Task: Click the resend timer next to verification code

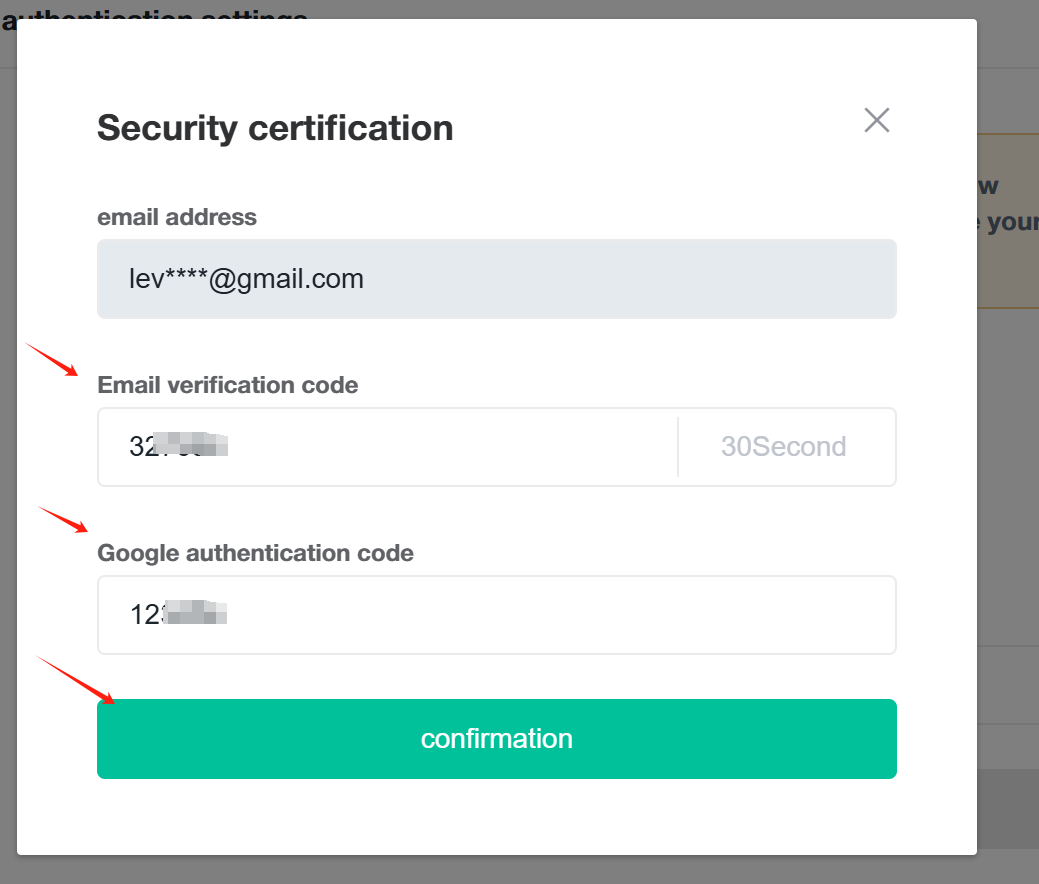Action: click(x=784, y=447)
